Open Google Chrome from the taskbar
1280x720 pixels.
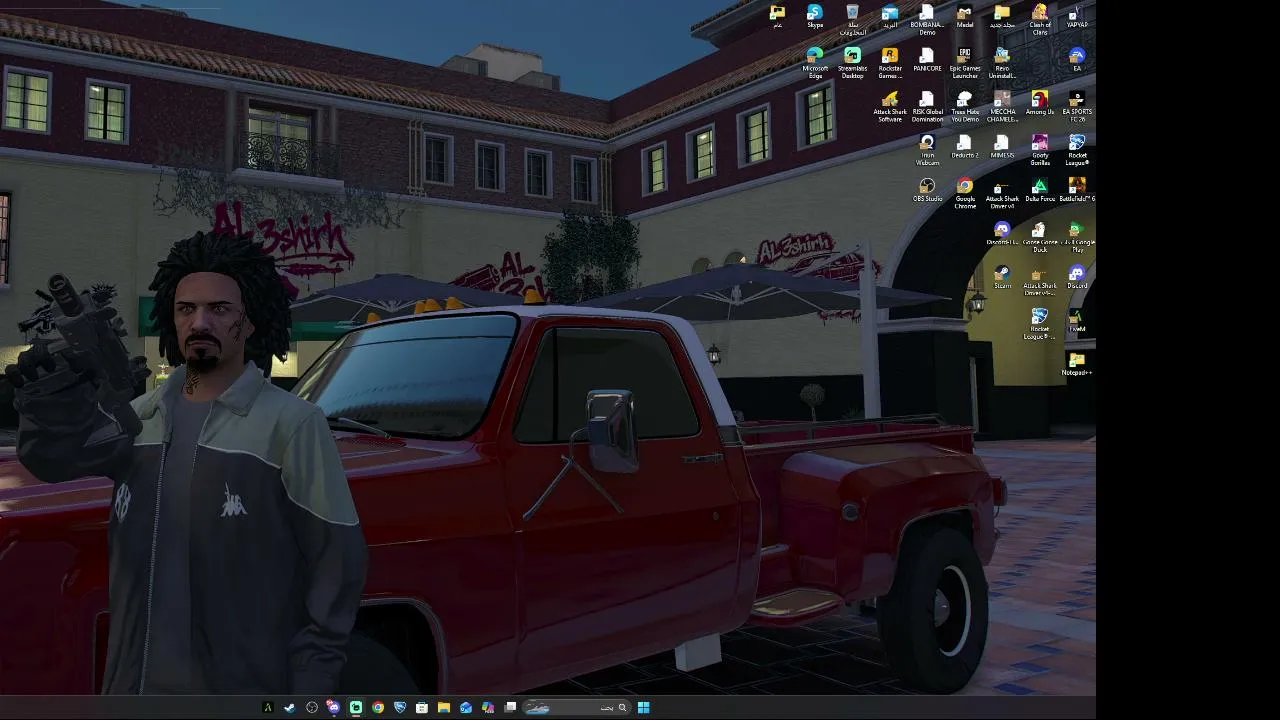coord(378,708)
